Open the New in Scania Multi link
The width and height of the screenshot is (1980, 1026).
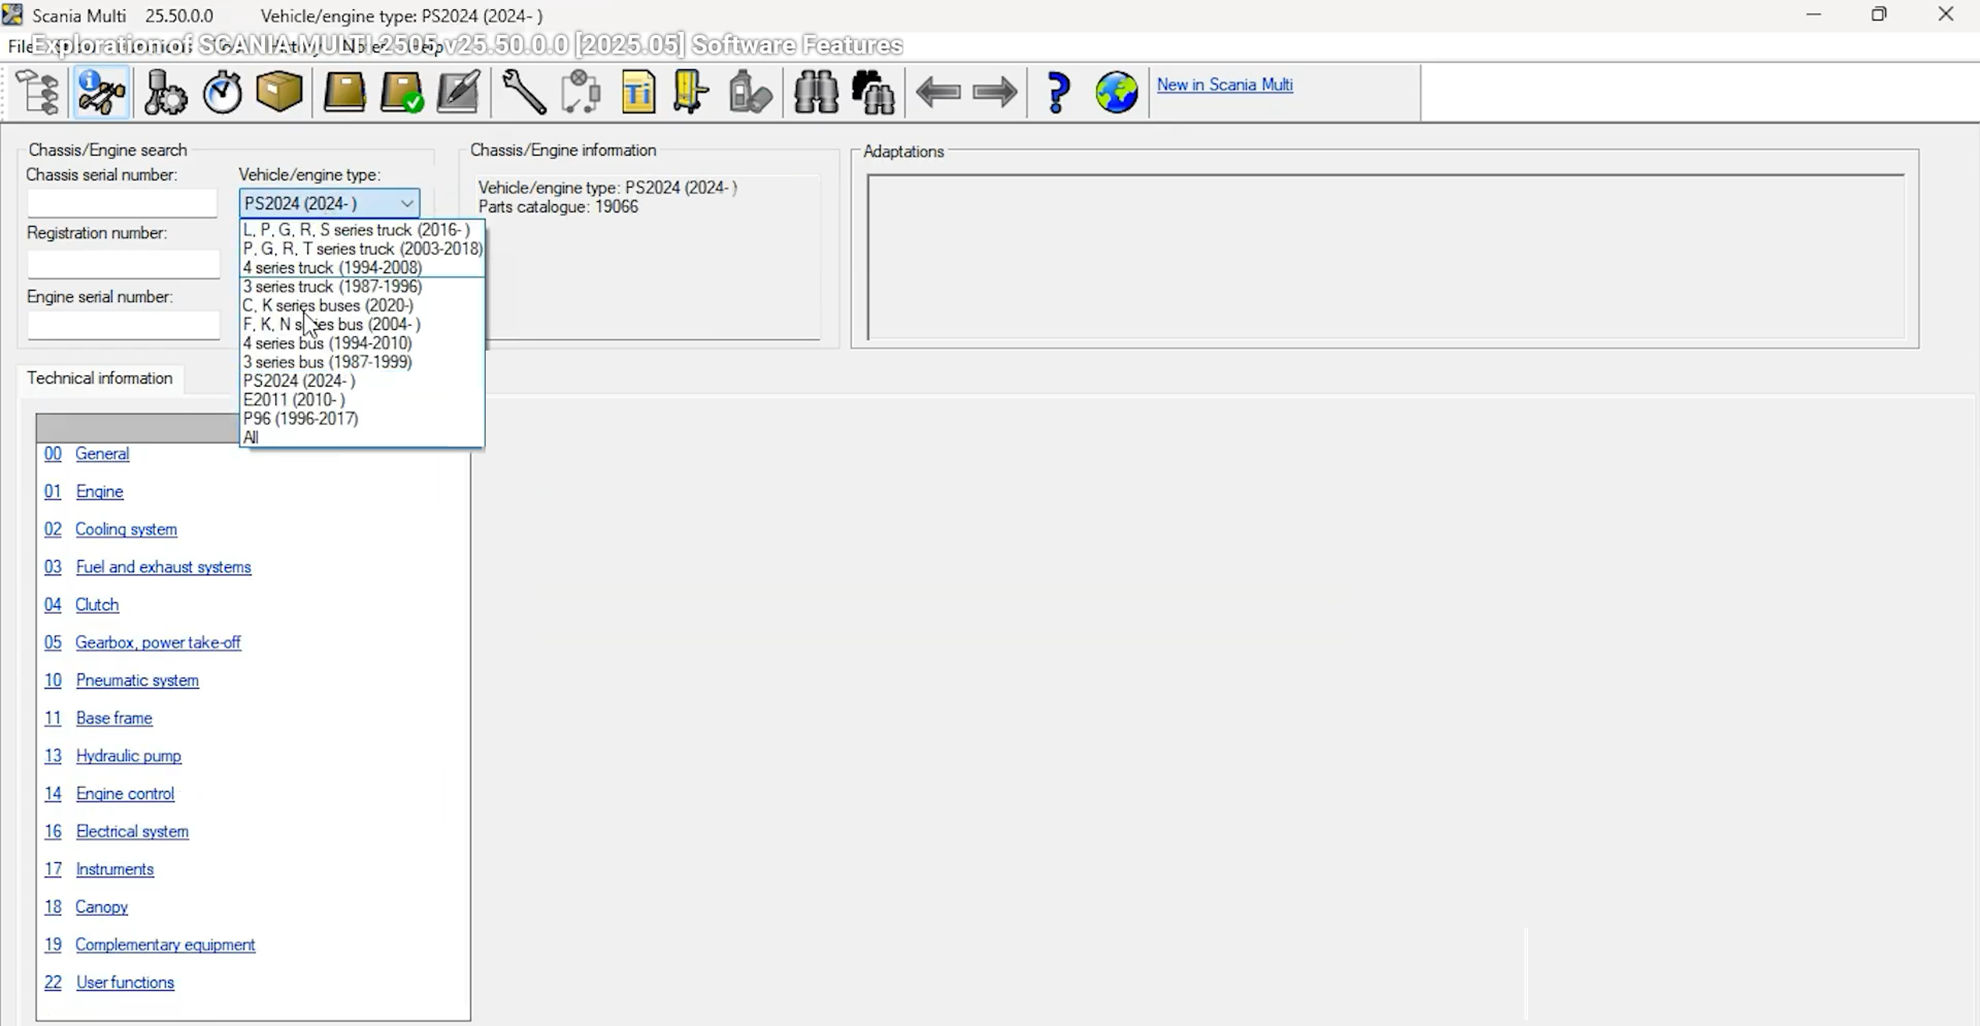1225,85
